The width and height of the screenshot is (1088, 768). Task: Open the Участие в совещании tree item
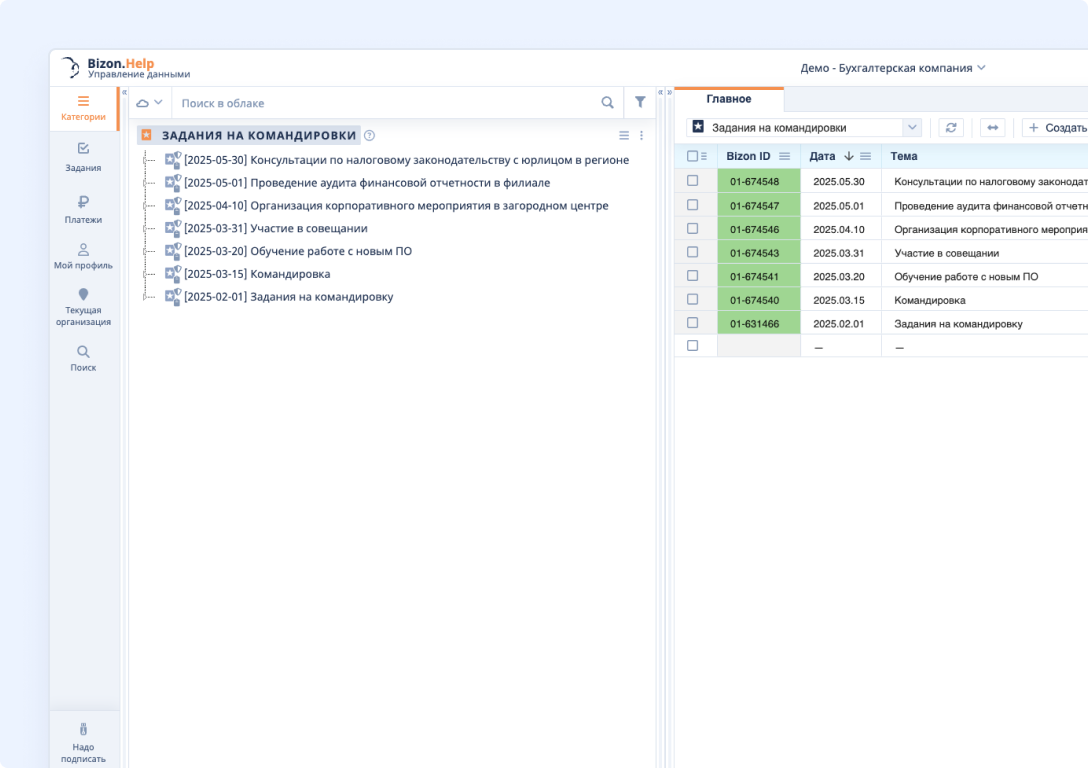(x=308, y=228)
